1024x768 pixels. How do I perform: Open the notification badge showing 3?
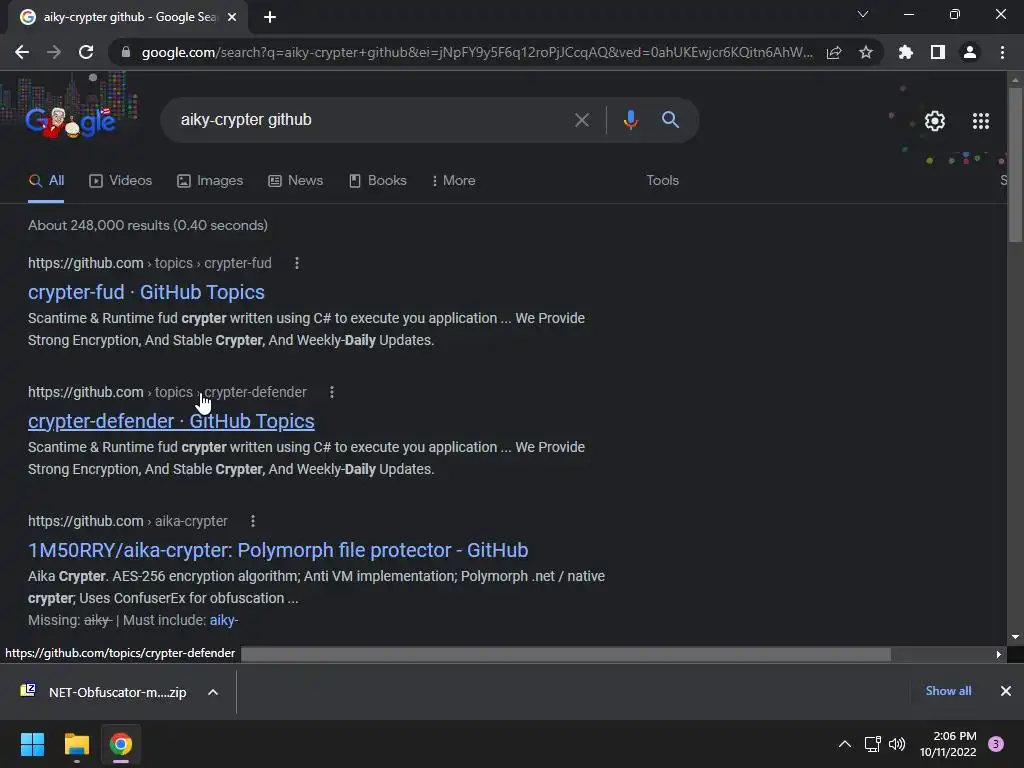(x=996, y=744)
